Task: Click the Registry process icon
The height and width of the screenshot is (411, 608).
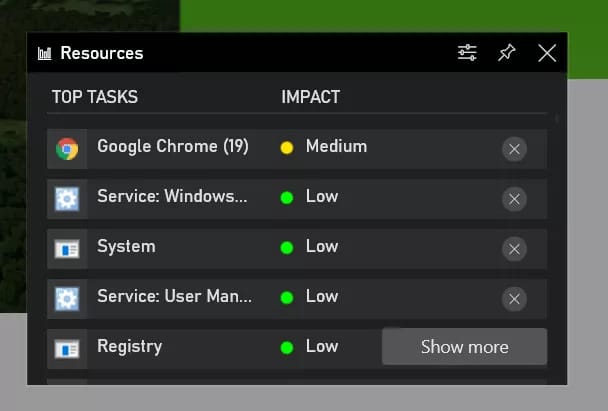Action: (67, 348)
